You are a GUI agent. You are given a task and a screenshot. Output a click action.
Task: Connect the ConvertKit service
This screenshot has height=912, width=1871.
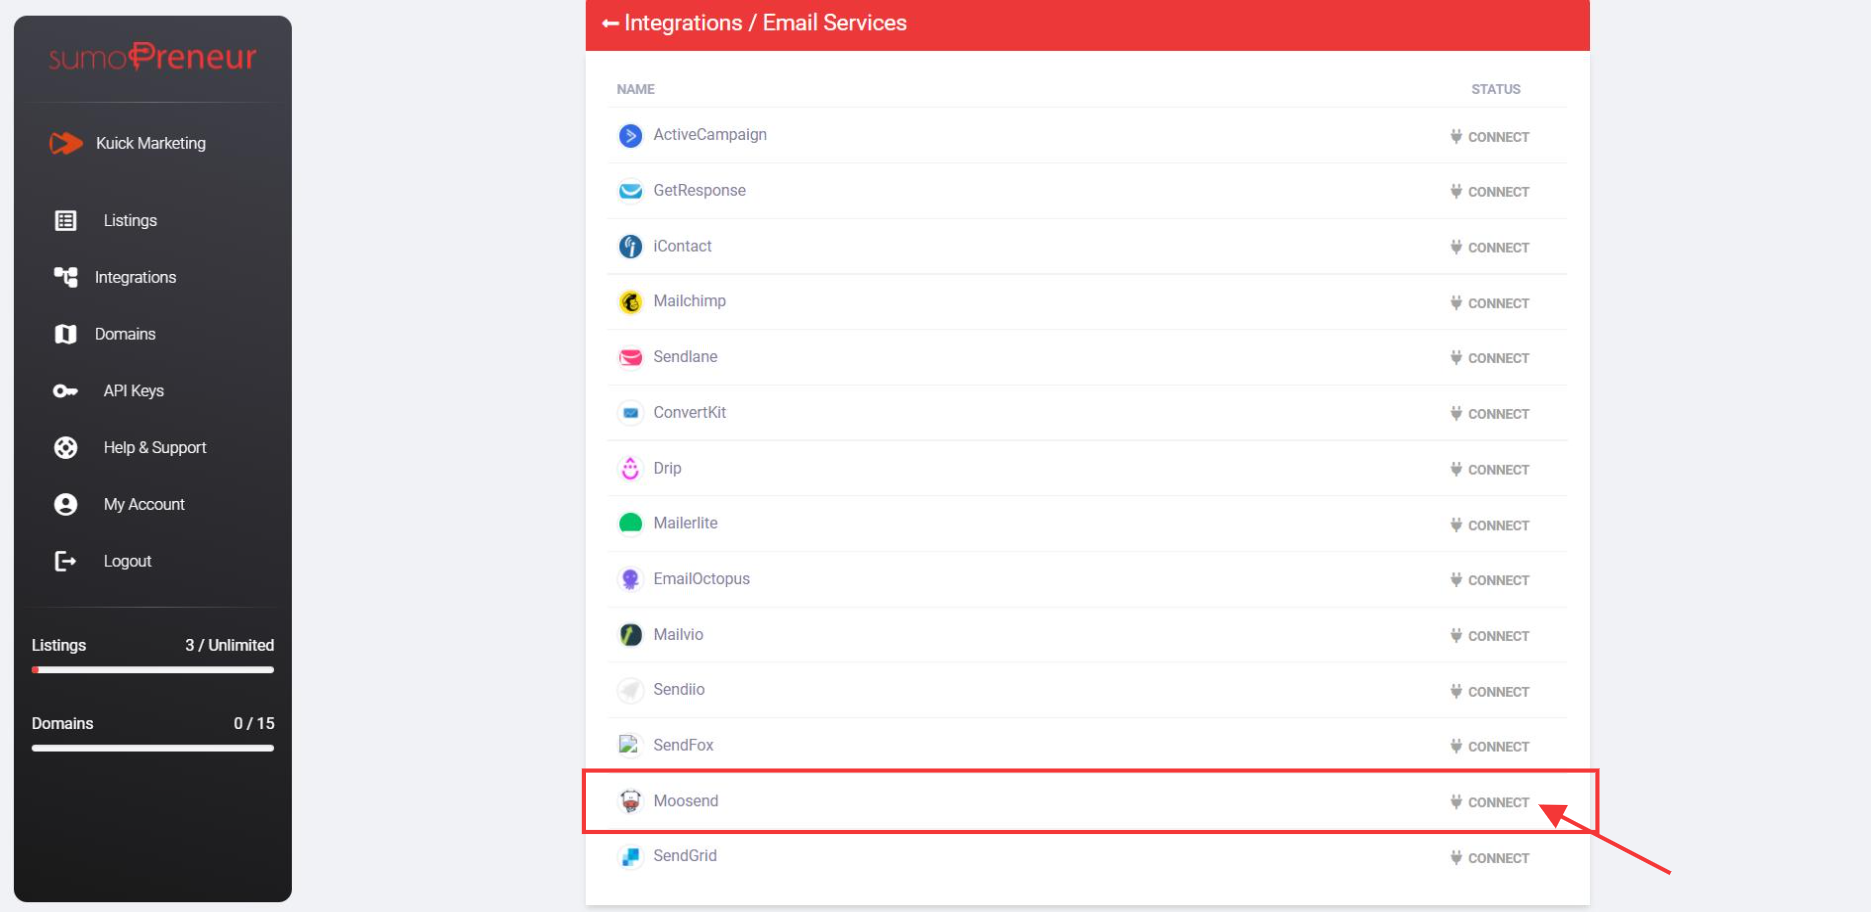pyautogui.click(x=1490, y=414)
